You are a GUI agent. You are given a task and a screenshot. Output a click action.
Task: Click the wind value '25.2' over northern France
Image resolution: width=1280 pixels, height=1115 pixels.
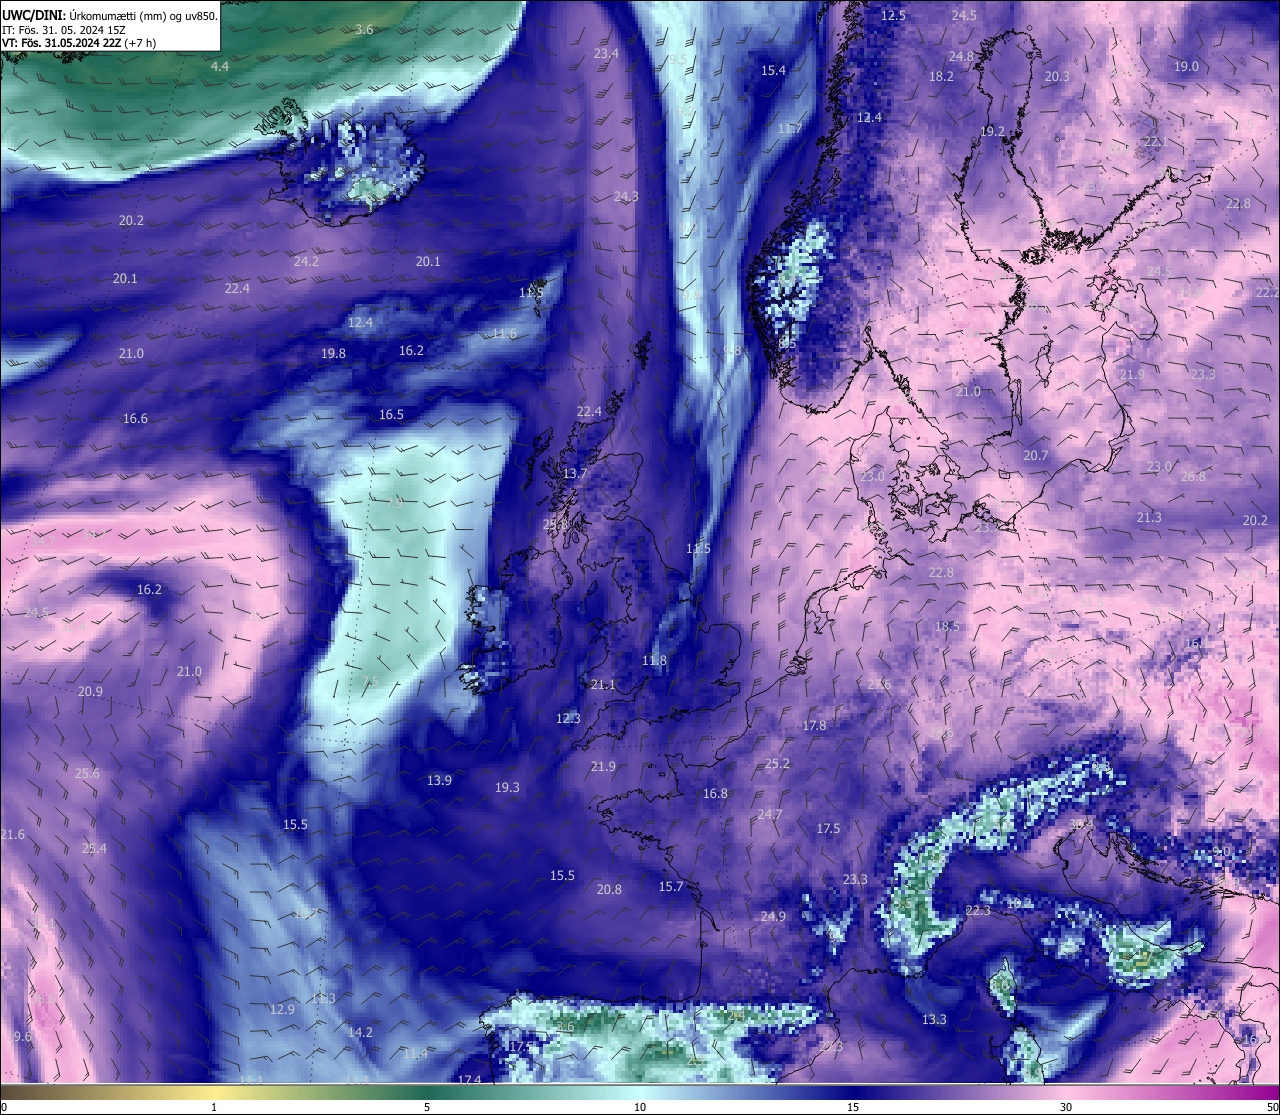[x=777, y=764]
